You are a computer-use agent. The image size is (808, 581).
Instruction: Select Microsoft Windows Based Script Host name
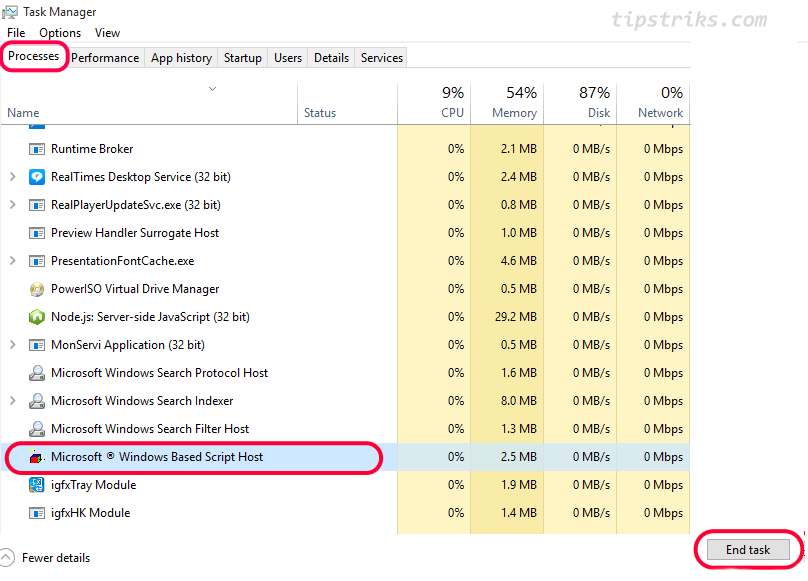(x=157, y=457)
